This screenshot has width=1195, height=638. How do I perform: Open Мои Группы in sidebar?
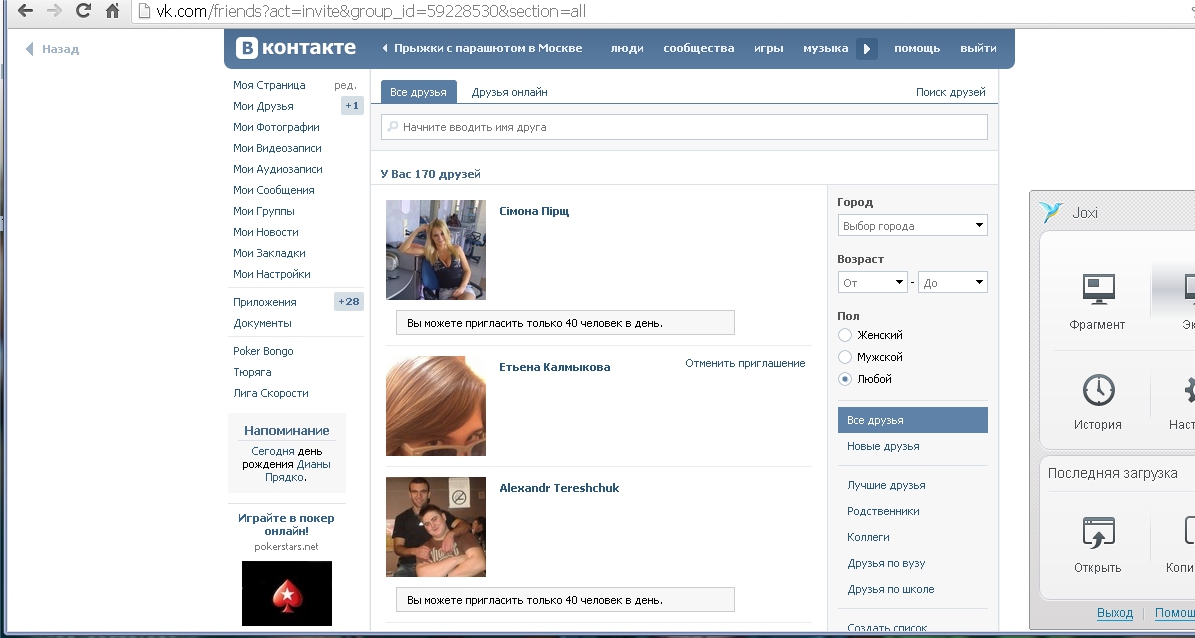coord(264,210)
